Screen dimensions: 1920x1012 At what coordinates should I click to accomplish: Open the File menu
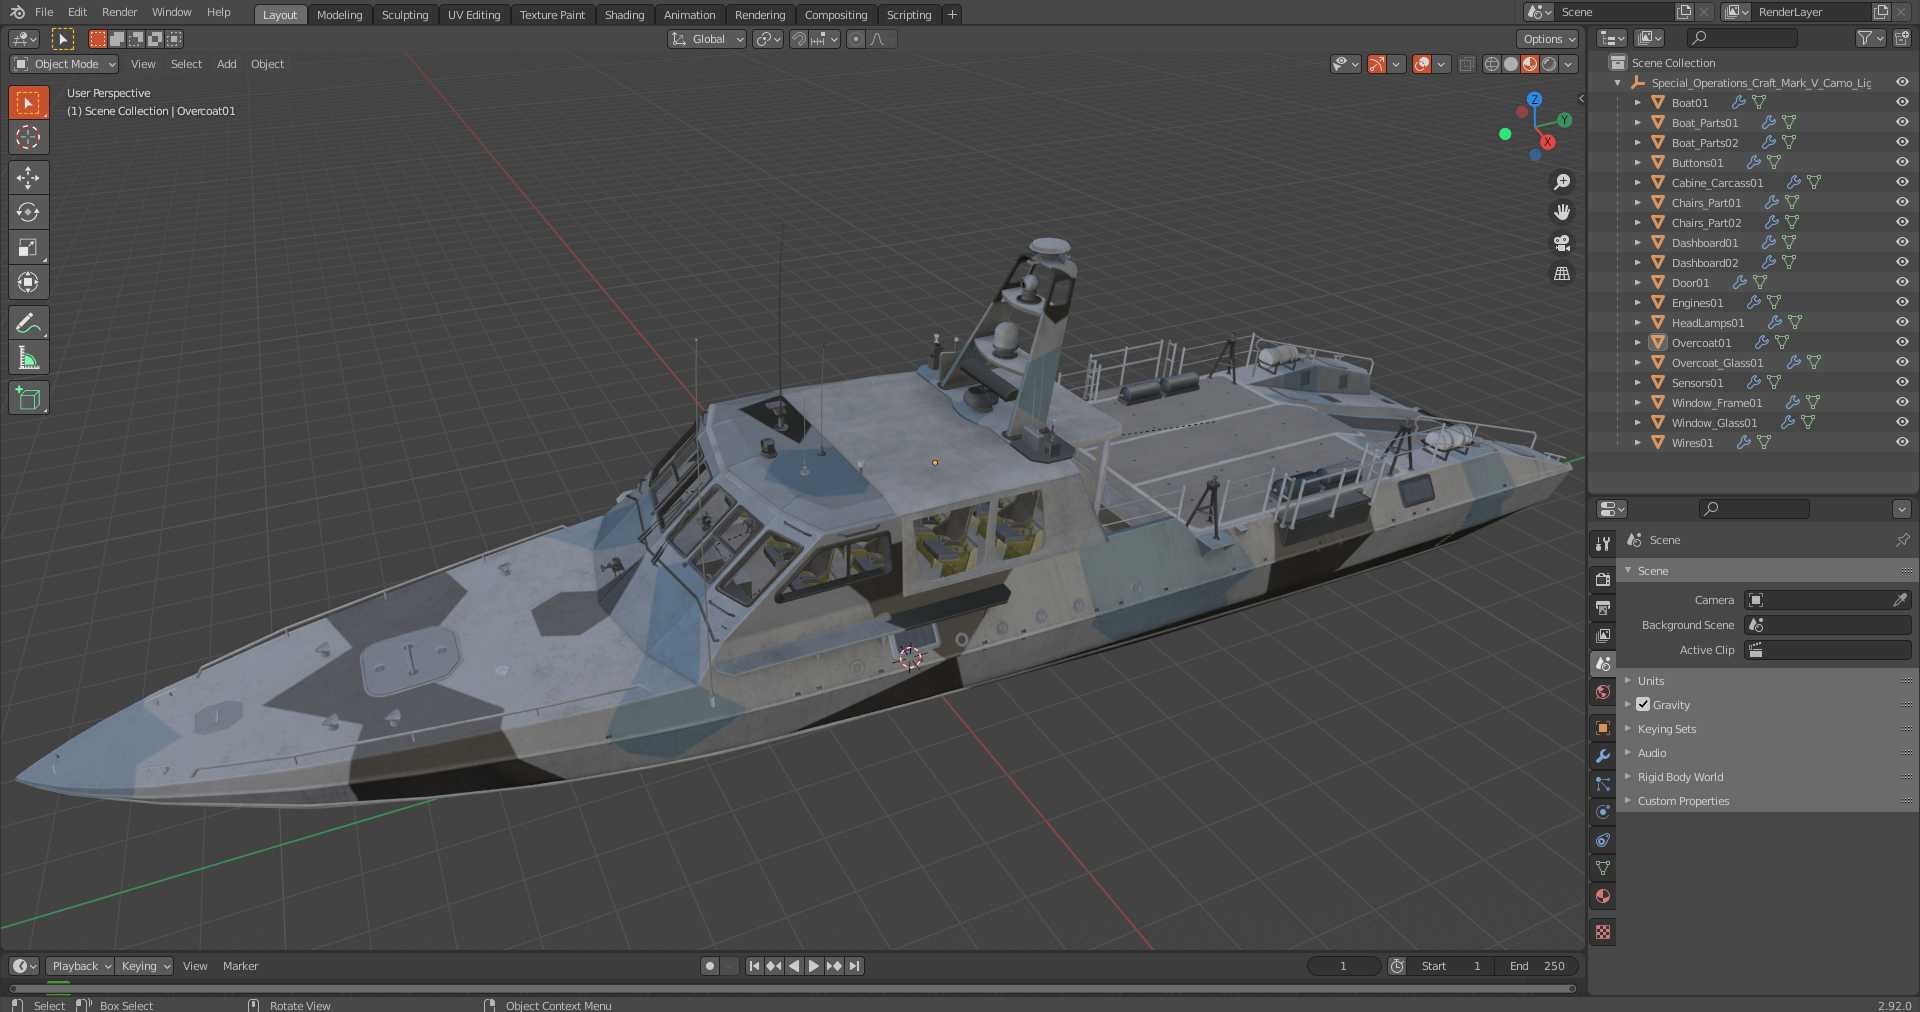pos(44,12)
